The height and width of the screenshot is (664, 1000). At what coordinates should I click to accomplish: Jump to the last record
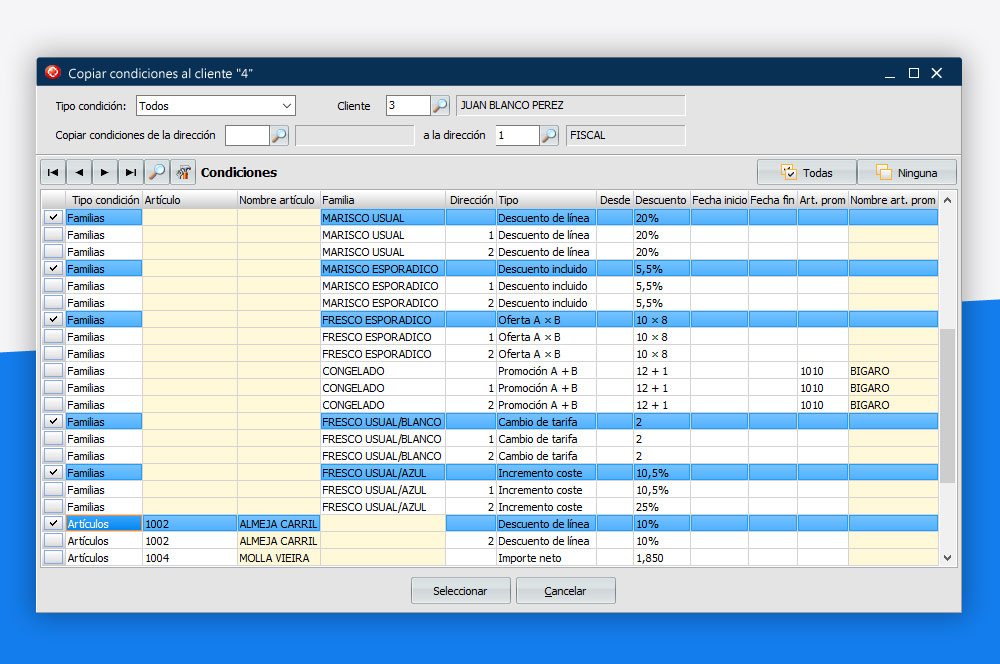131,172
